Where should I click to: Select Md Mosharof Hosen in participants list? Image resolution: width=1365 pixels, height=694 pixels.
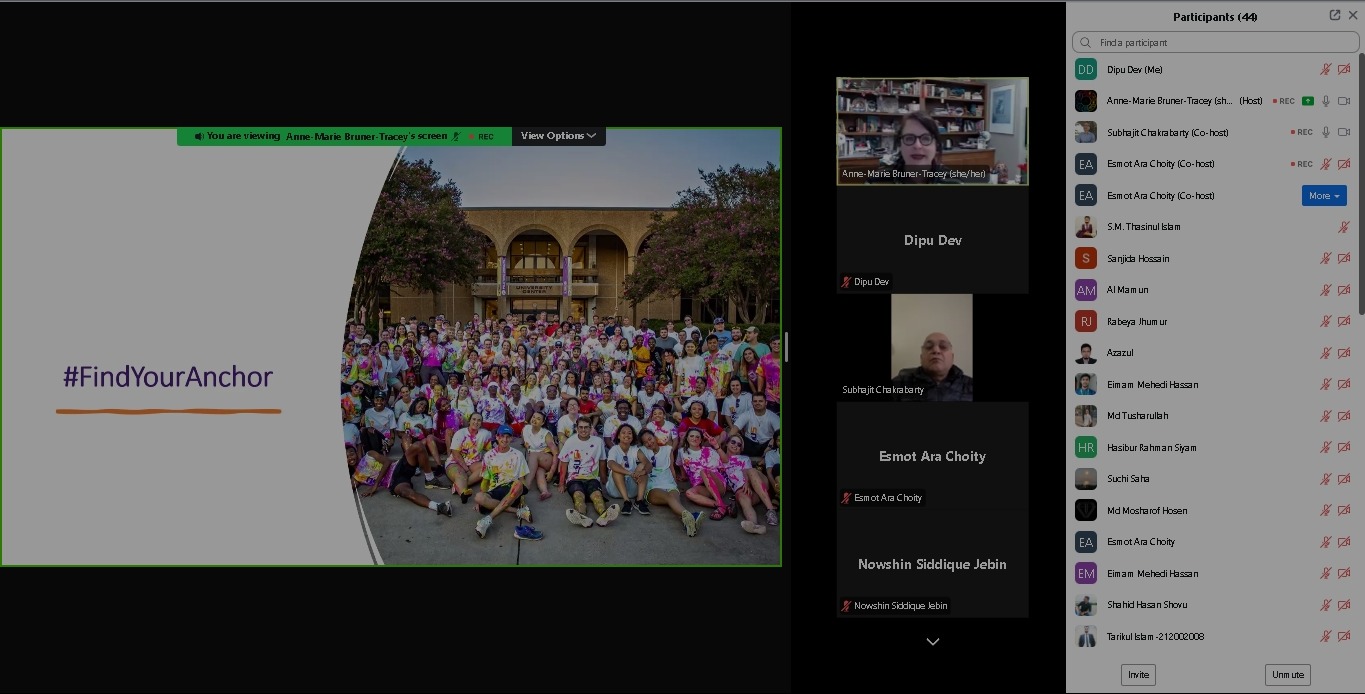(x=1146, y=511)
